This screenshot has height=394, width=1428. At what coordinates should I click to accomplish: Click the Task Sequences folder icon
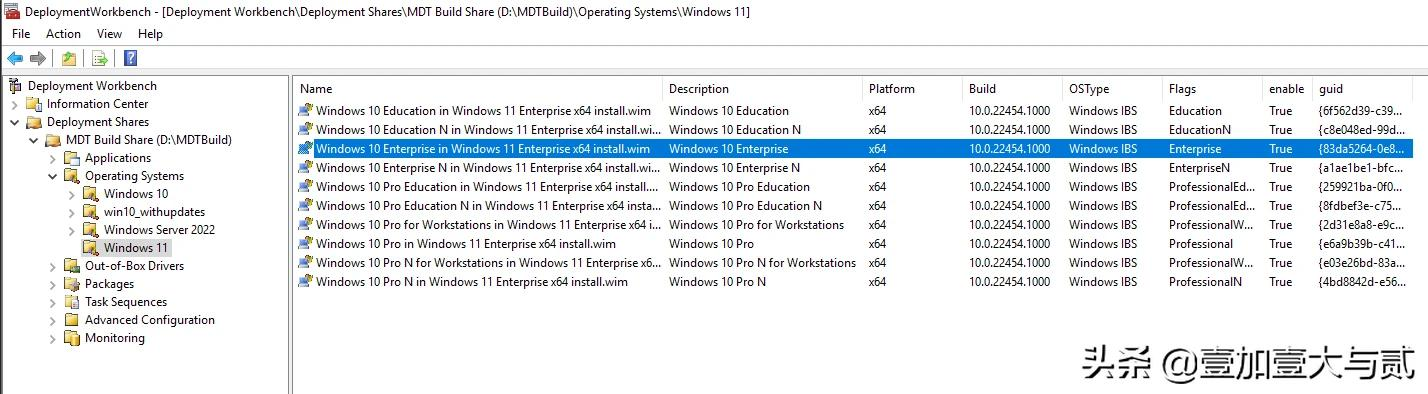72,302
